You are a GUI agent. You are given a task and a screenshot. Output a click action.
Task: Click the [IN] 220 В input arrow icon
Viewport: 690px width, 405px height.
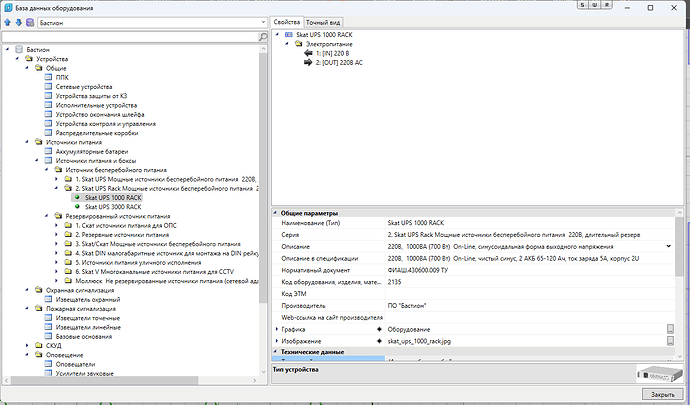tap(307, 54)
